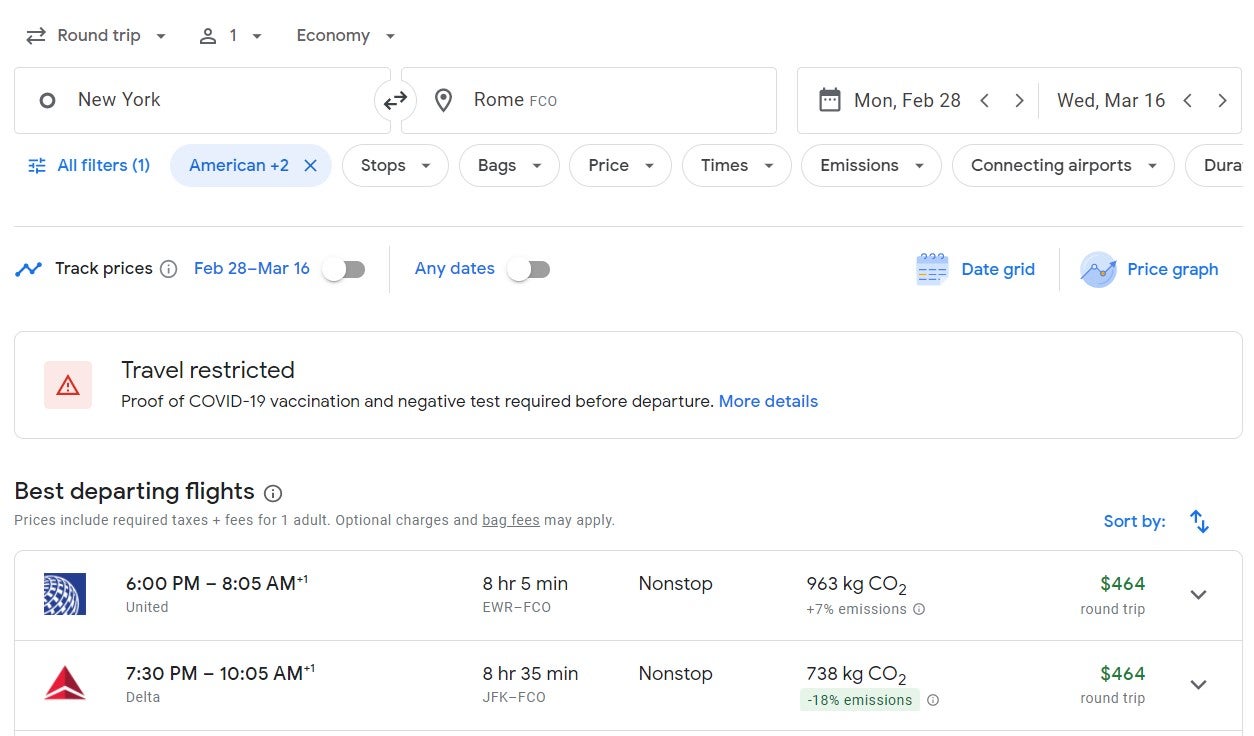This screenshot has width=1254, height=736.
Task: Open the All filters panel
Action: coord(89,165)
